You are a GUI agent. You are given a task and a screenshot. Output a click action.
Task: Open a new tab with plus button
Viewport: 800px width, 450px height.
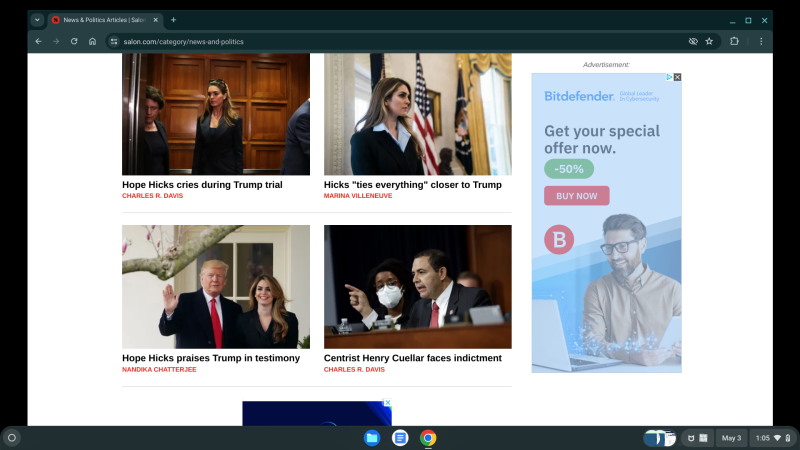[173, 19]
